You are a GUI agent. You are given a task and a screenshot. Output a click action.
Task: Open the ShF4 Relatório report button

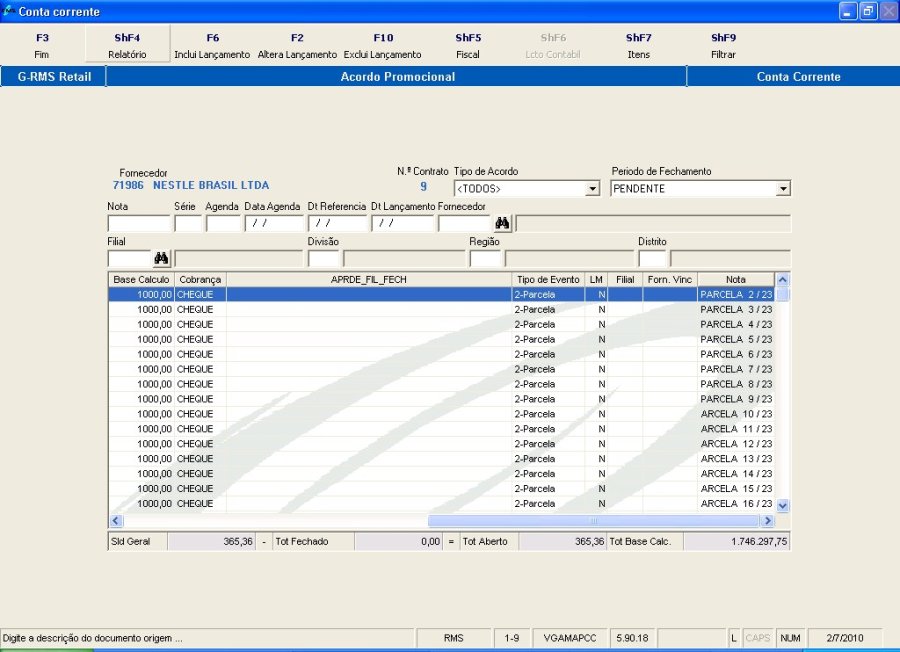tap(127, 46)
